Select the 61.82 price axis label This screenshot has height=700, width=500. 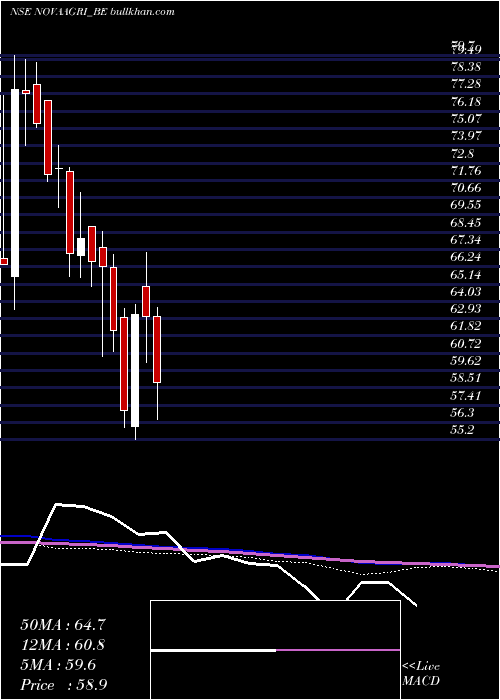(x=466, y=326)
